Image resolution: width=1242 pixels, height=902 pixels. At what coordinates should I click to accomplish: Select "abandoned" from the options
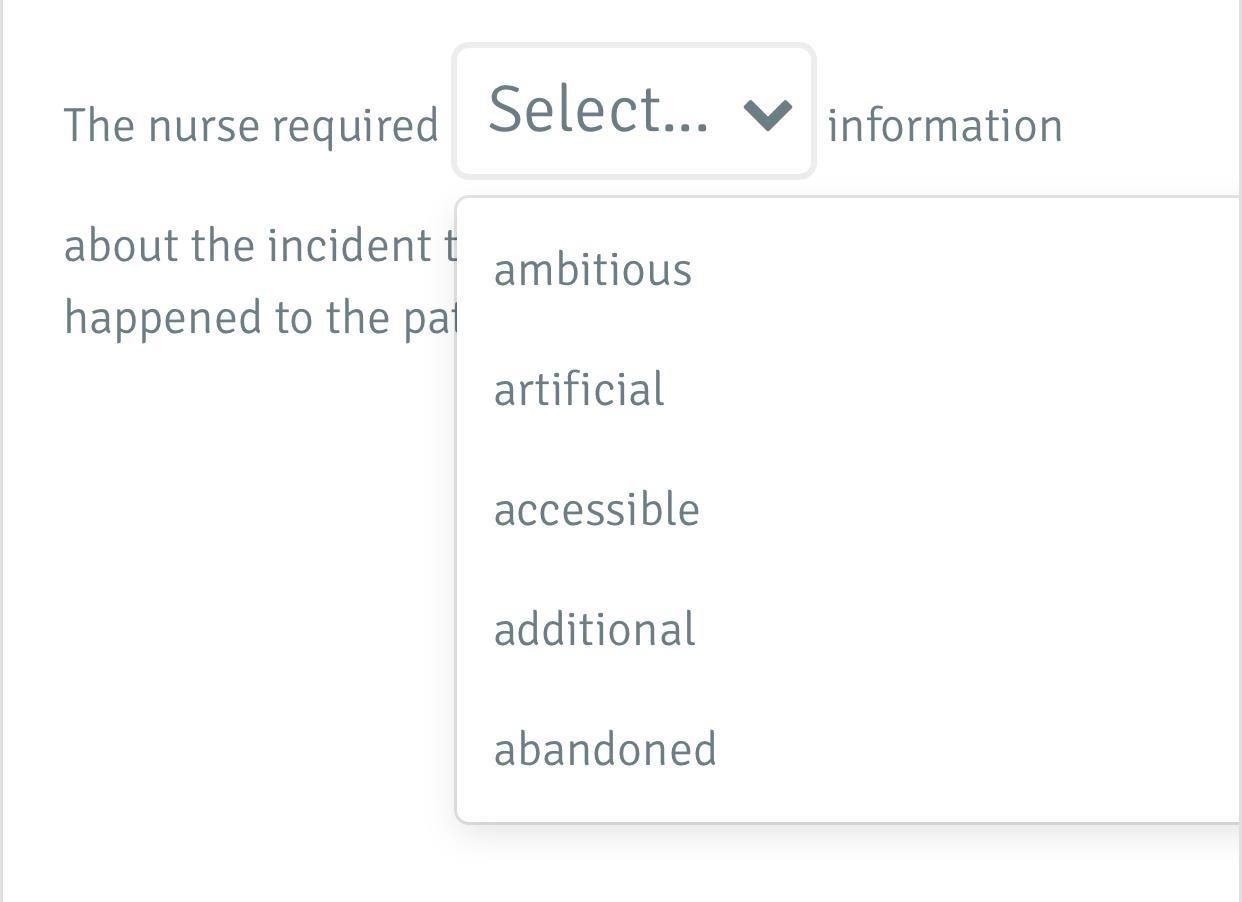click(605, 750)
